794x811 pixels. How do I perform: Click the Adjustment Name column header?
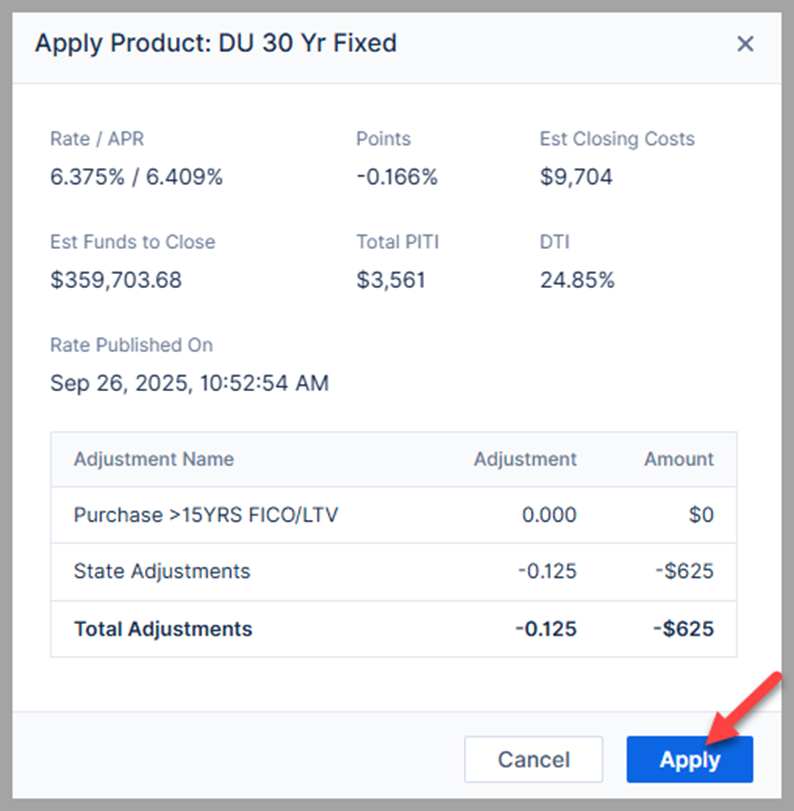click(x=154, y=459)
